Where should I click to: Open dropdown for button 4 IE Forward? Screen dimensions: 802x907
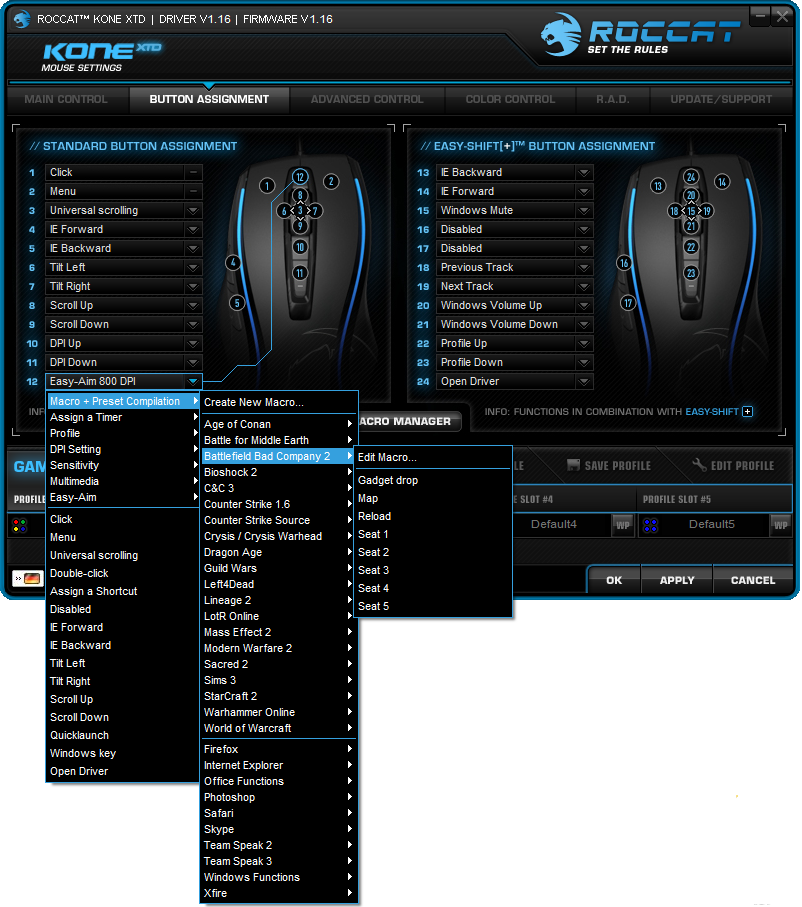coord(193,230)
